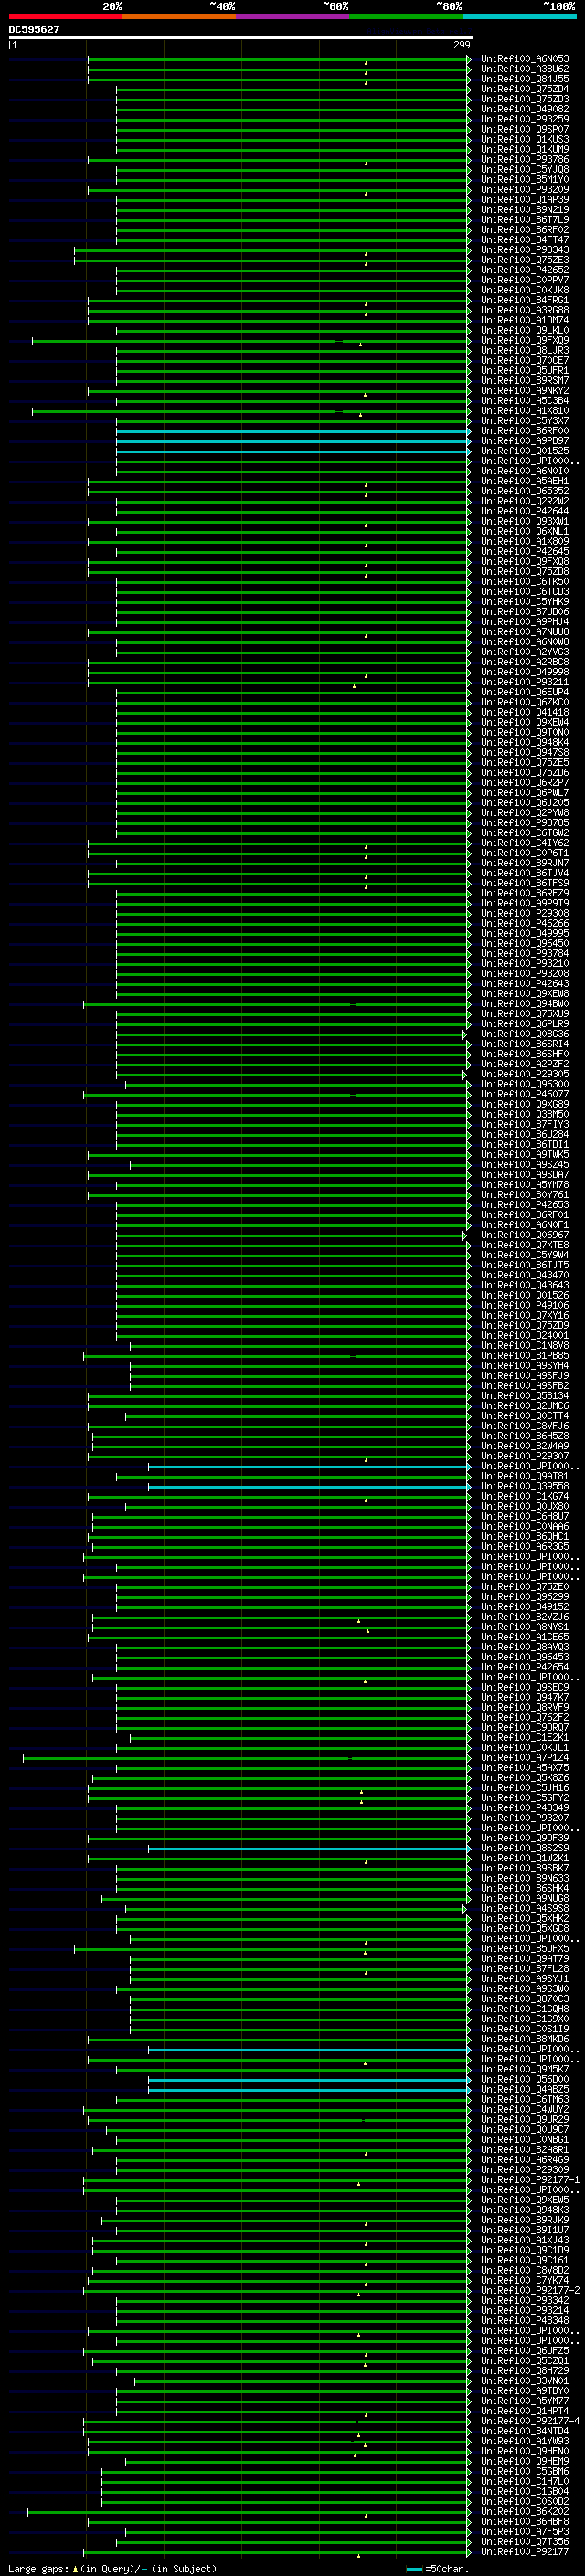The width and height of the screenshot is (585, 2576).
Task: Select hit UniRef100_O24001
Action: point(525,1335)
